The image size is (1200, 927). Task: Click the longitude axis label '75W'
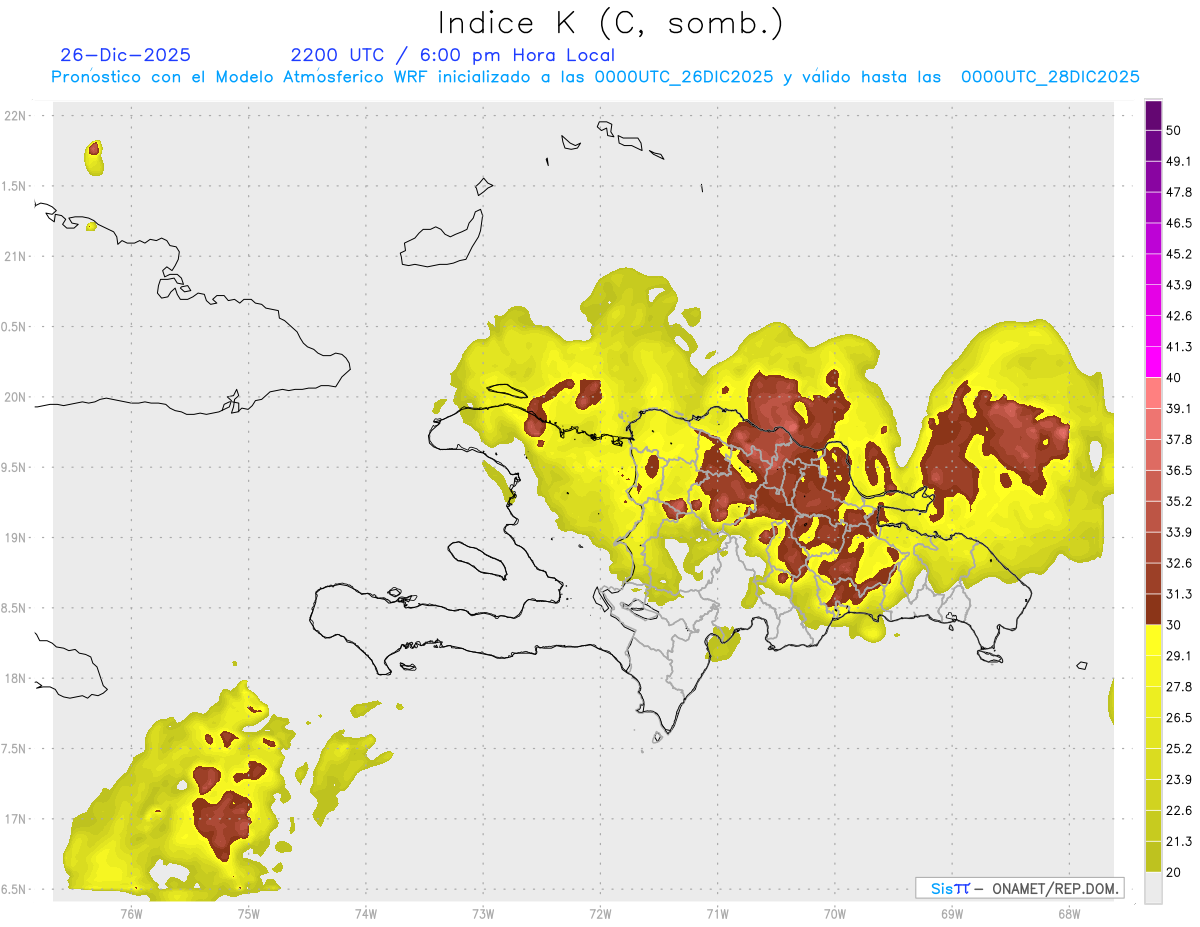[248, 913]
